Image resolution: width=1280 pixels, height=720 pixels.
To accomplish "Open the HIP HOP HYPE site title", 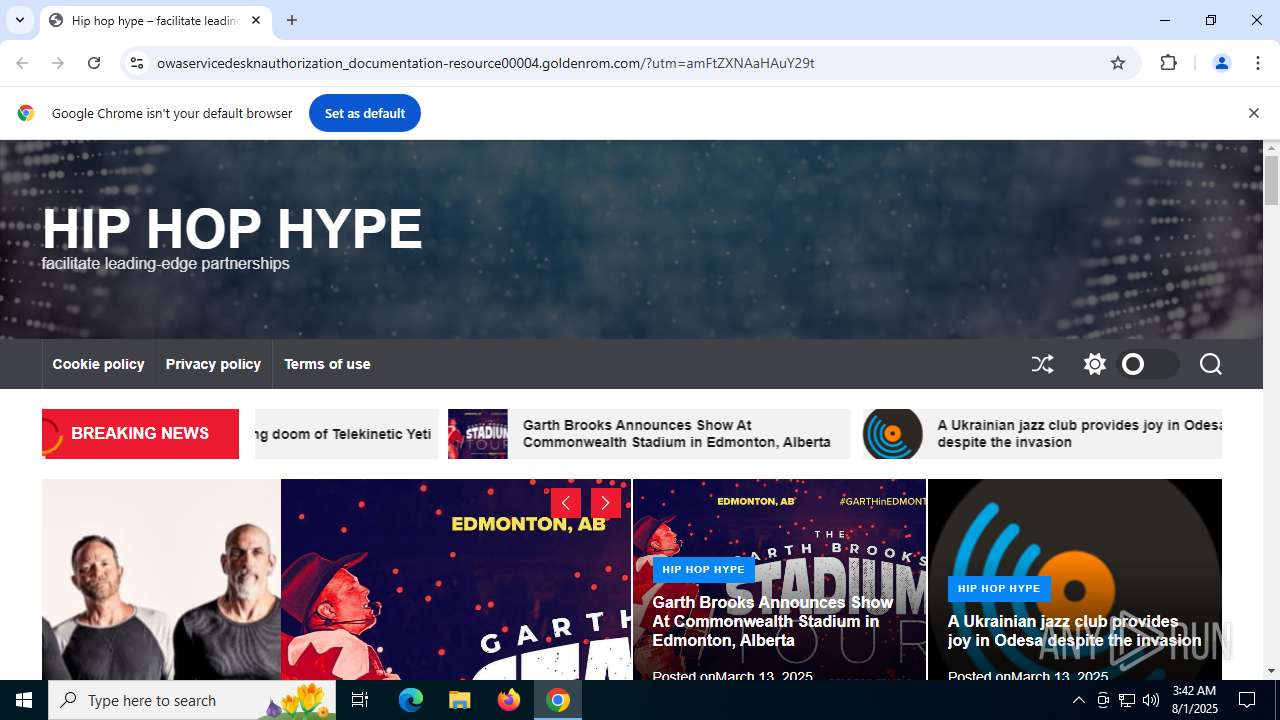I will tap(232, 229).
